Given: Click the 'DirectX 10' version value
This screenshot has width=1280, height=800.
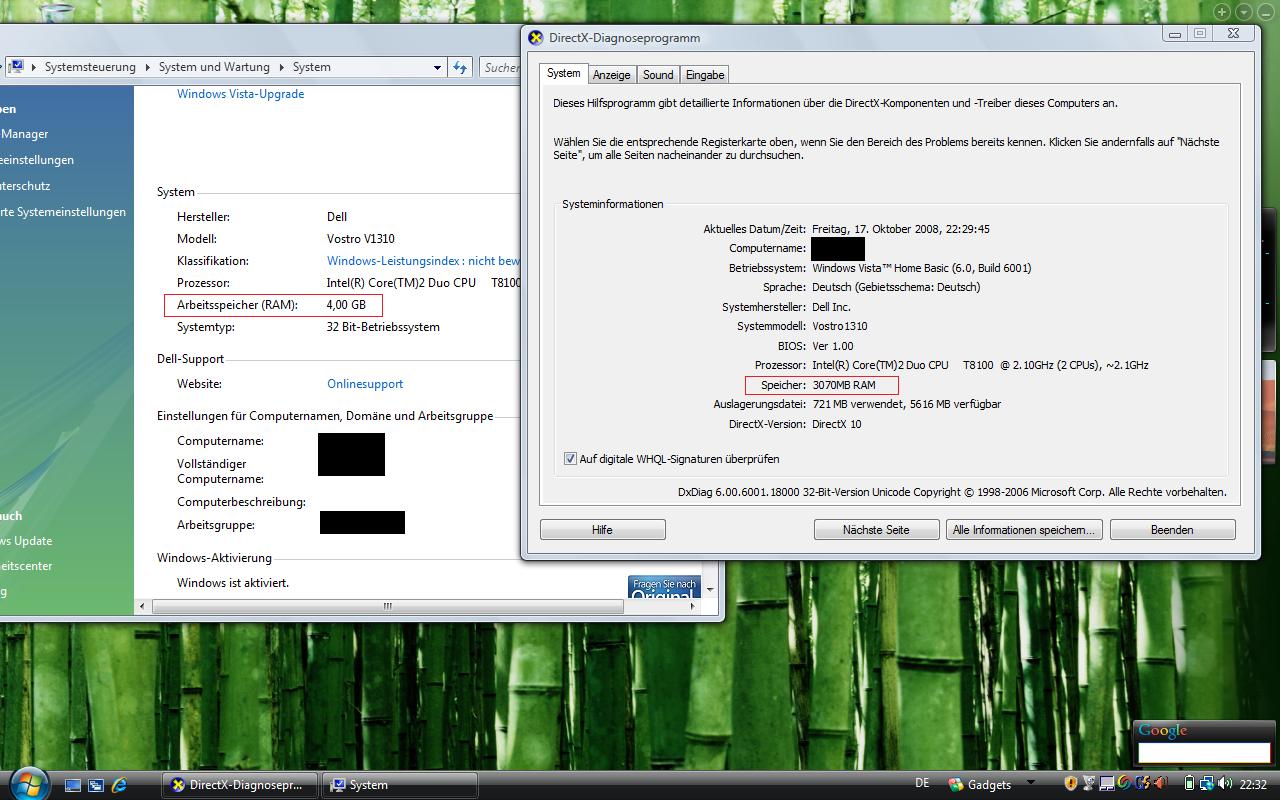Looking at the screenshot, I should coord(837,424).
